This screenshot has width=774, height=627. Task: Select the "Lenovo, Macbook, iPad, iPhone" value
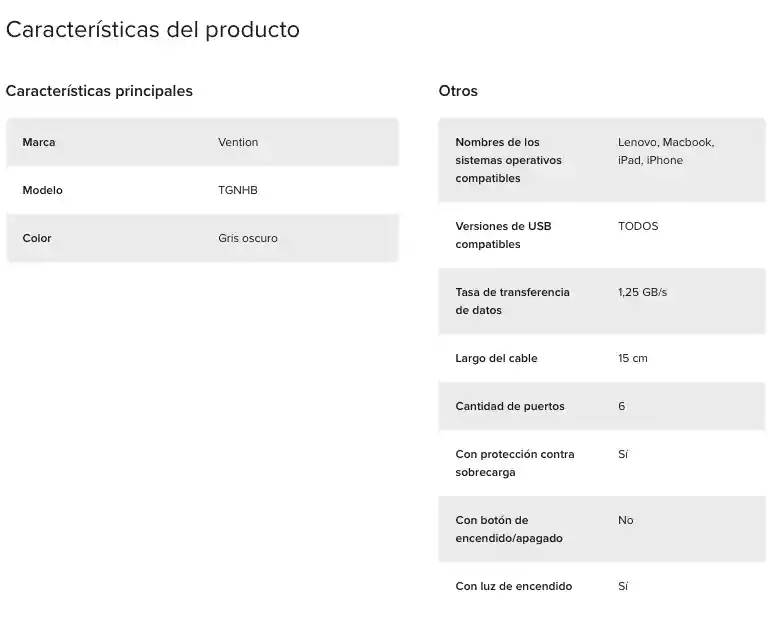point(666,151)
